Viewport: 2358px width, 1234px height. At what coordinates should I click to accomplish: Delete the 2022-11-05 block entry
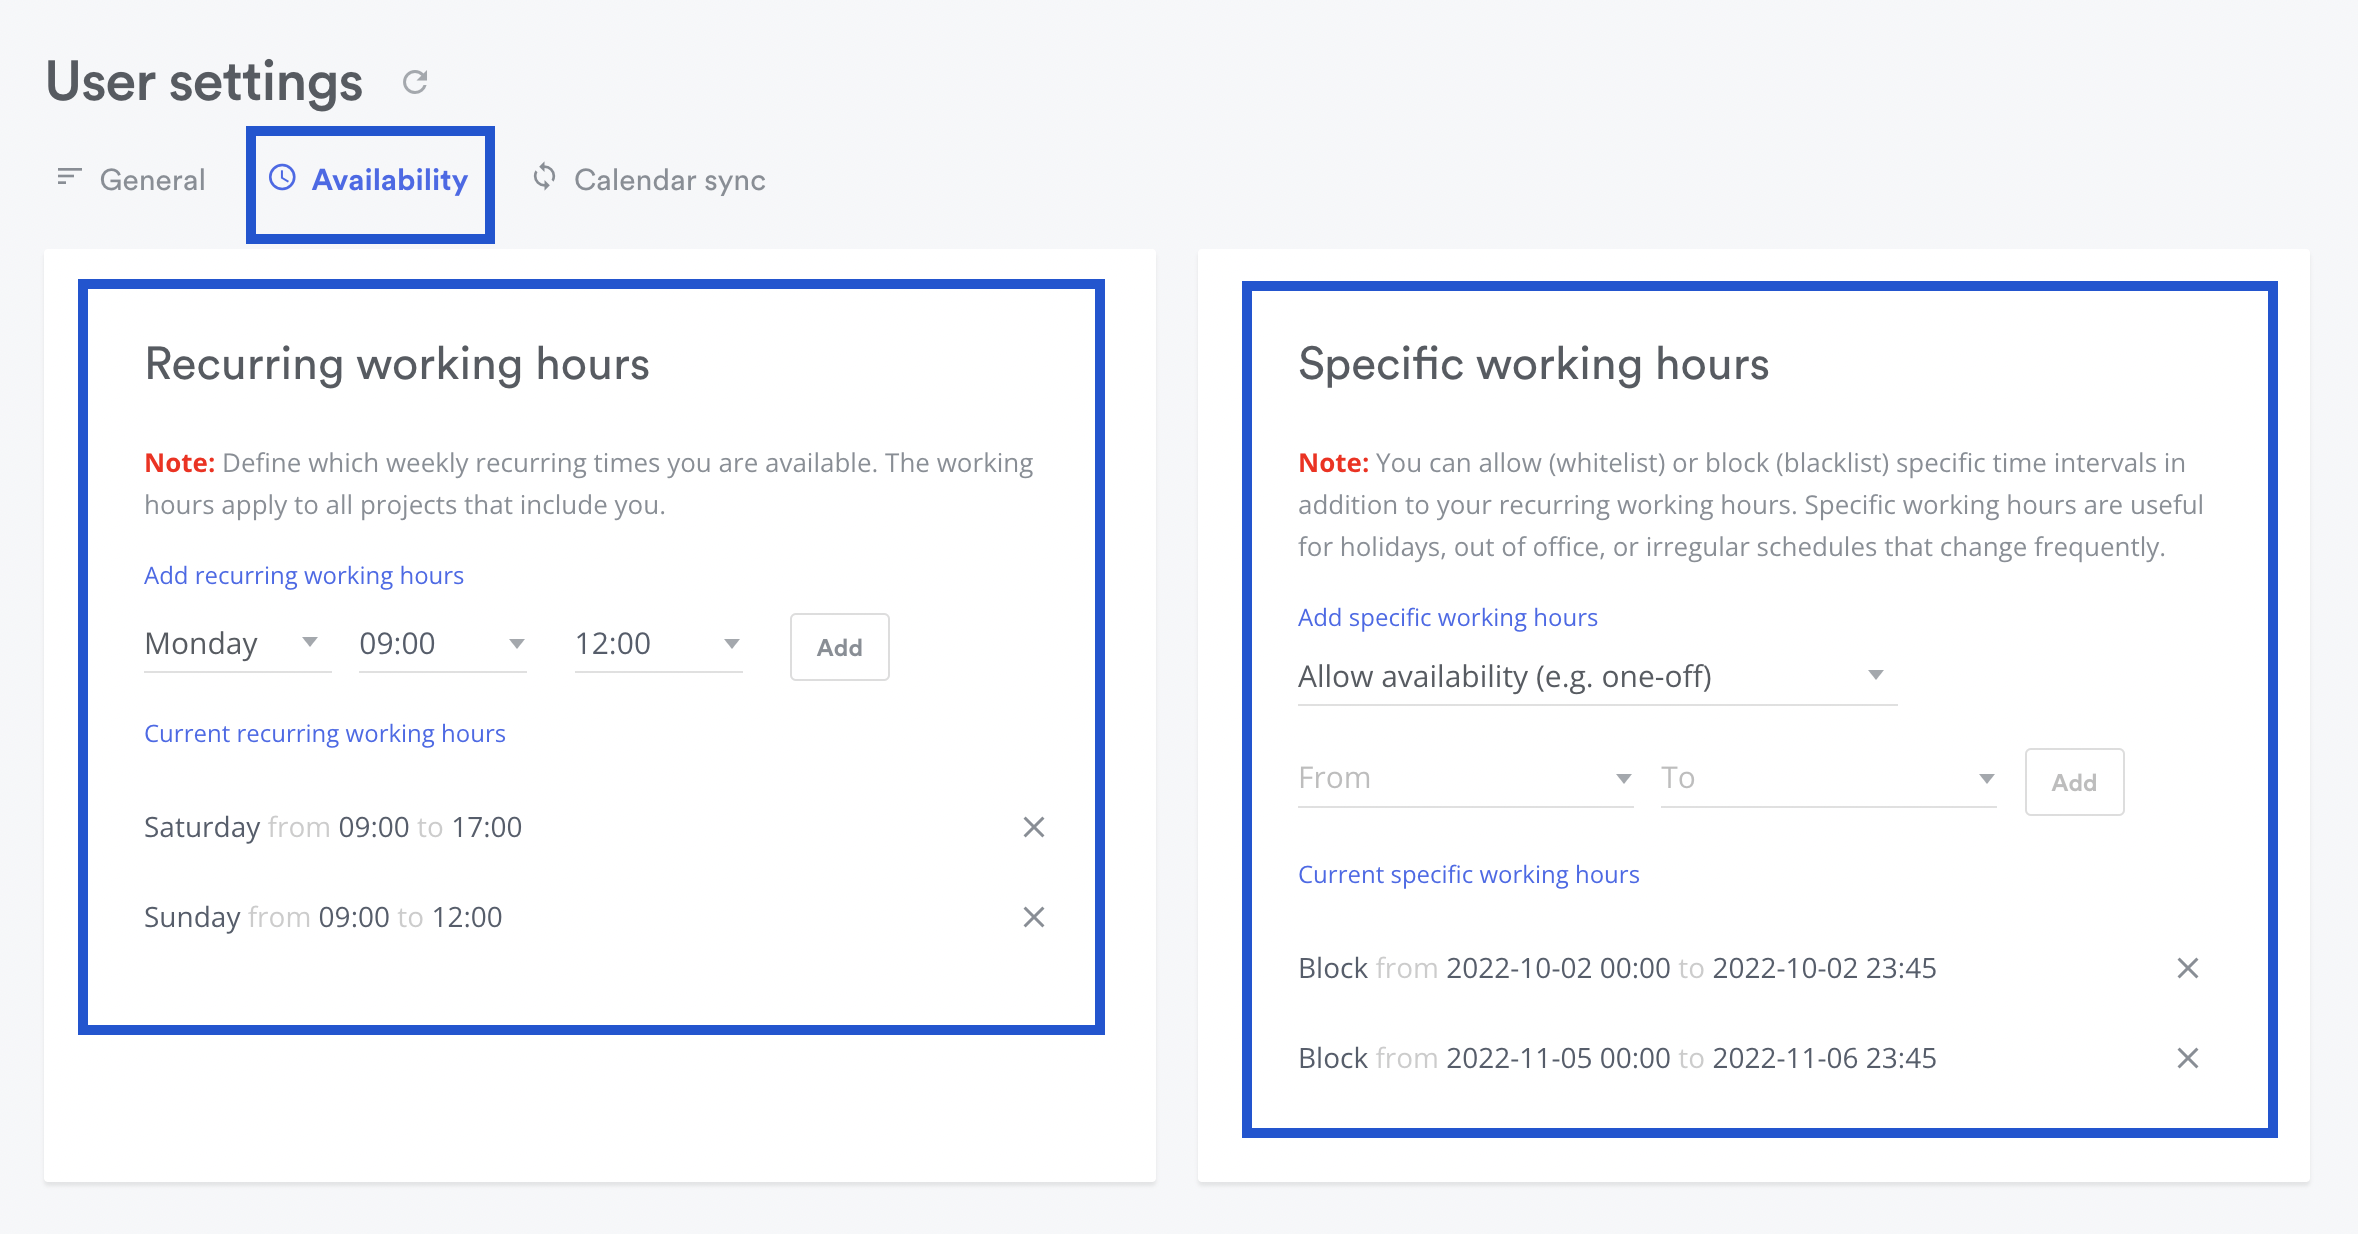point(2187,1058)
